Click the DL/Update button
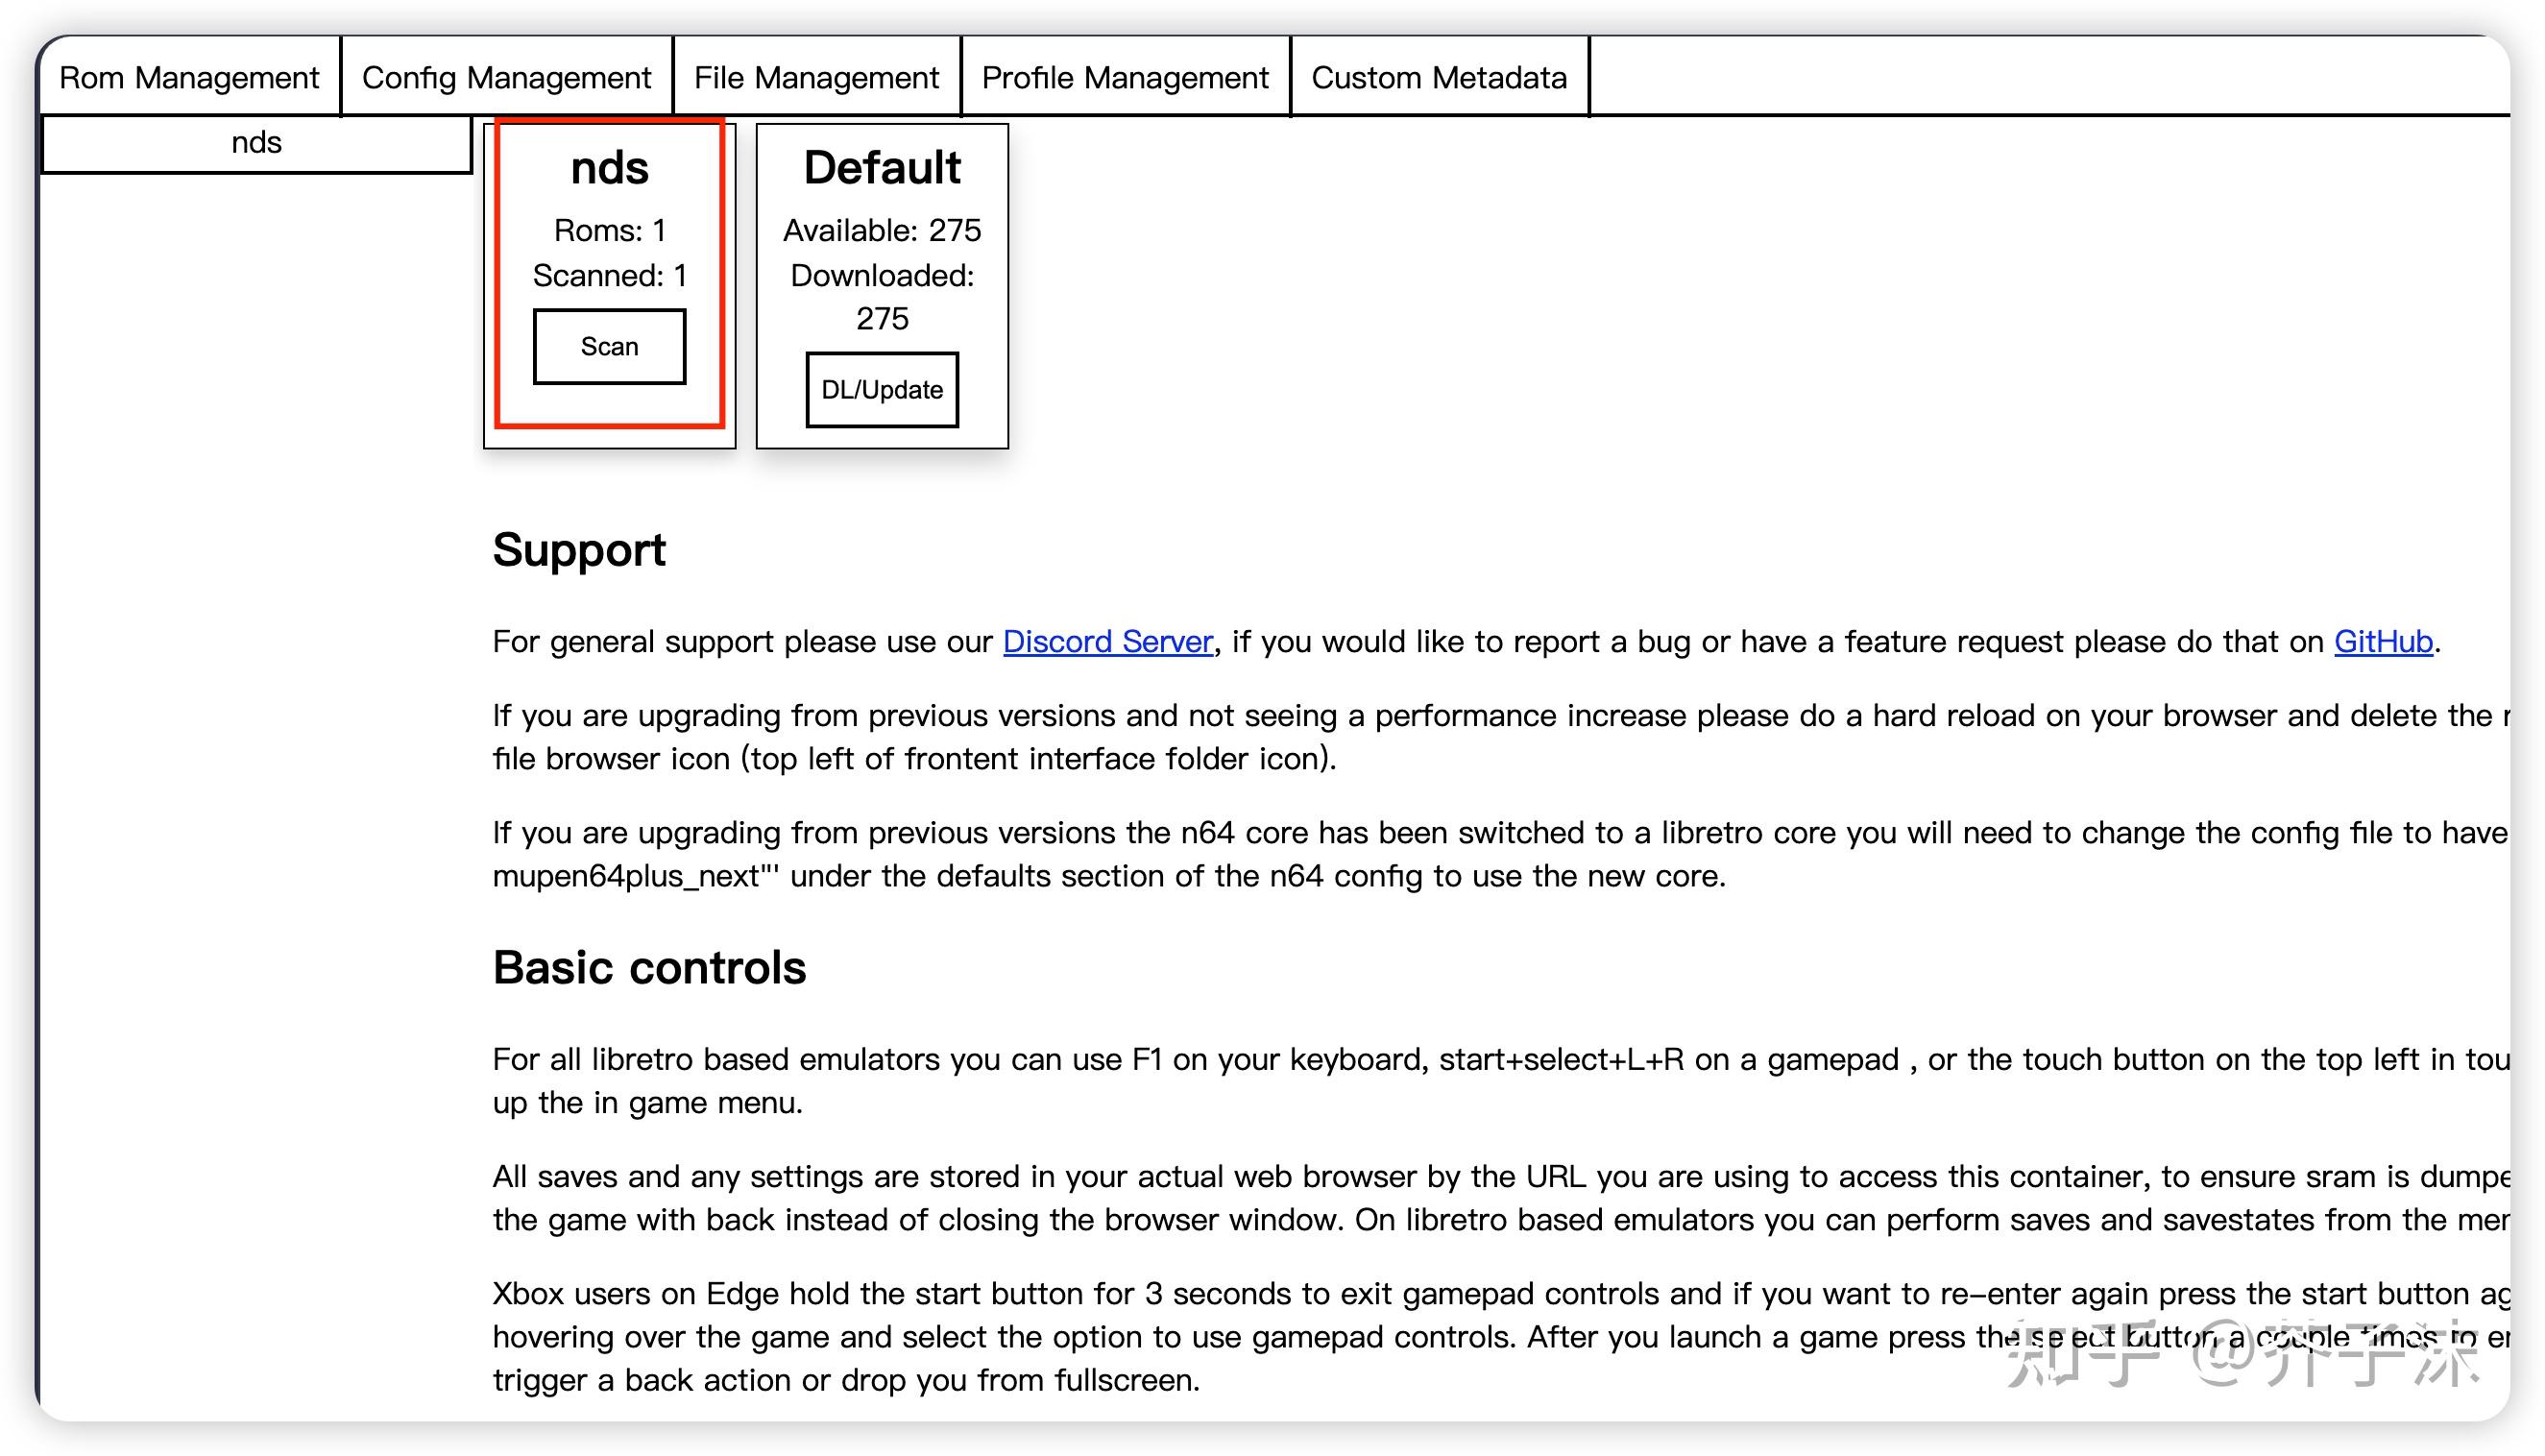Screen dimensions: 2545x1456 [x=882, y=389]
